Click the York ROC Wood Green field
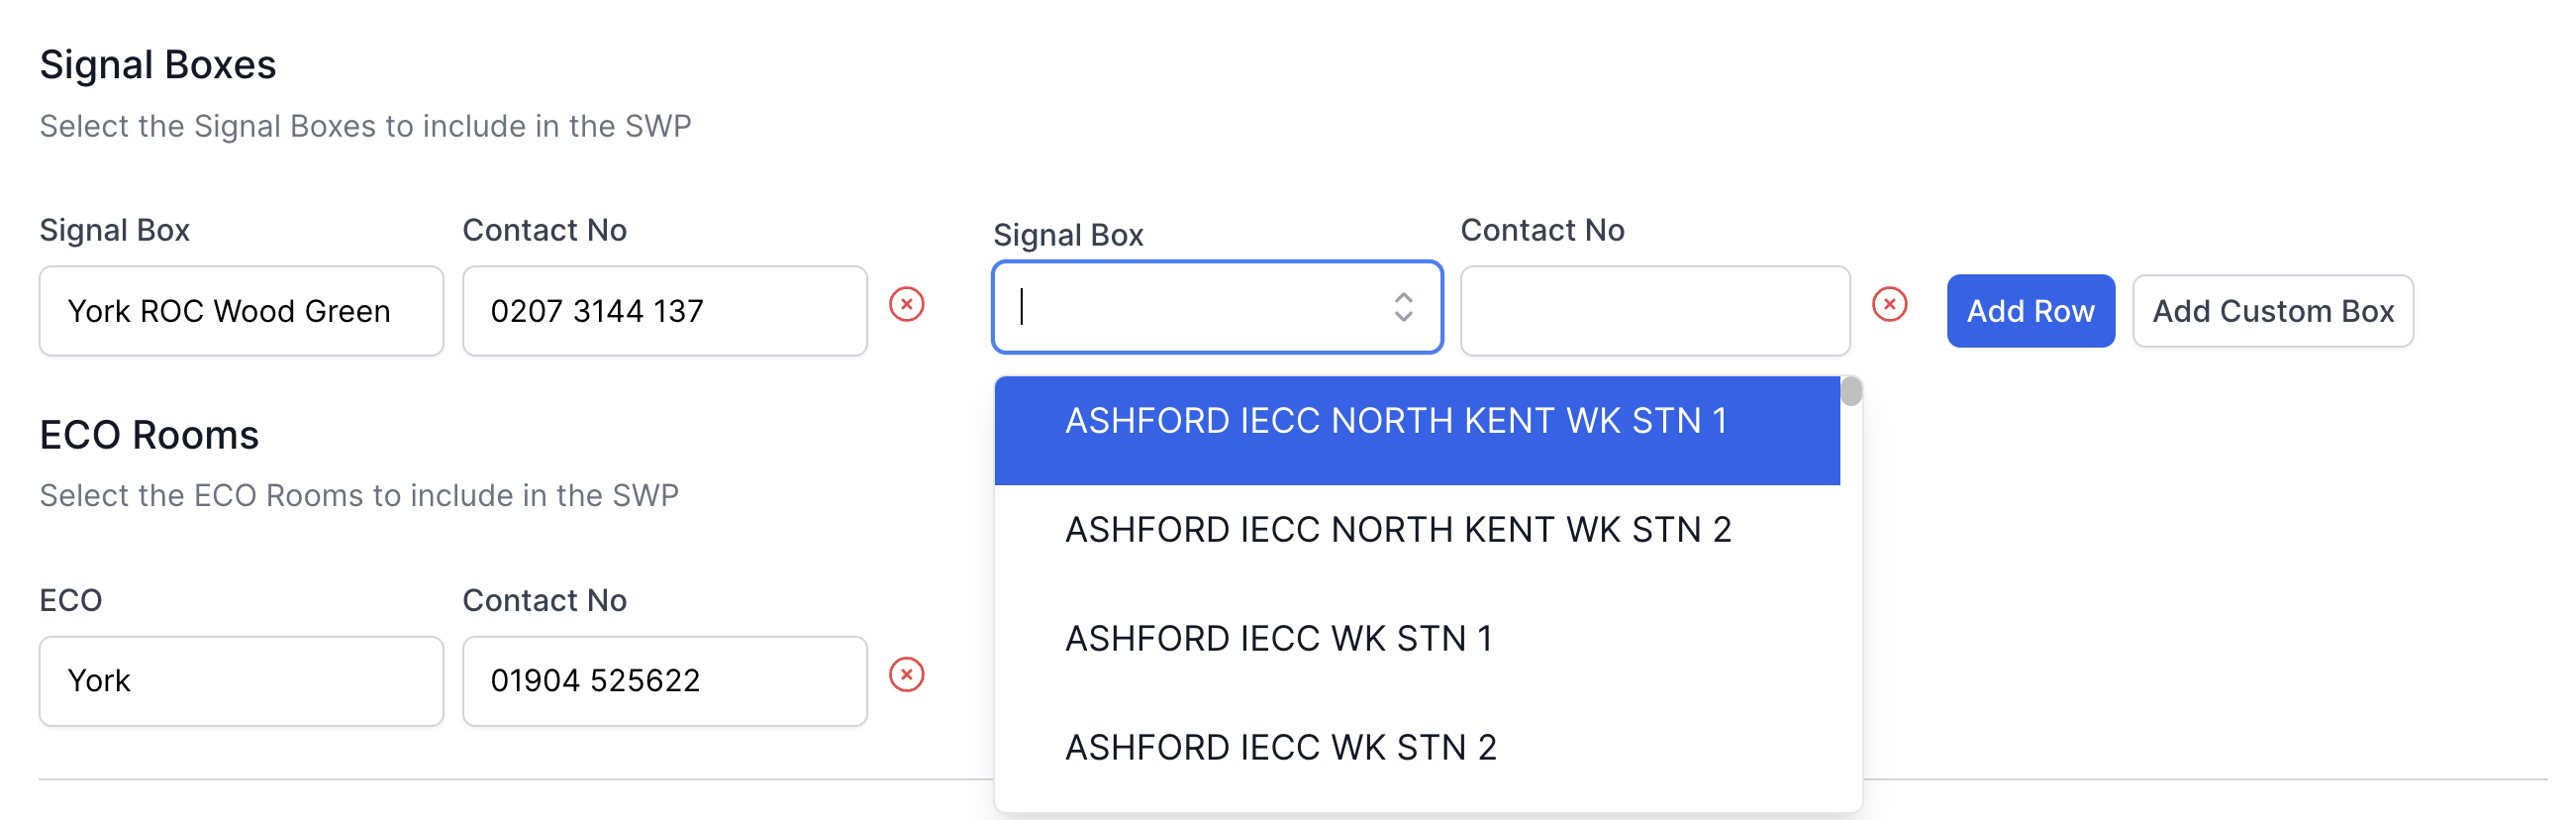The width and height of the screenshot is (2576, 820). [241, 311]
